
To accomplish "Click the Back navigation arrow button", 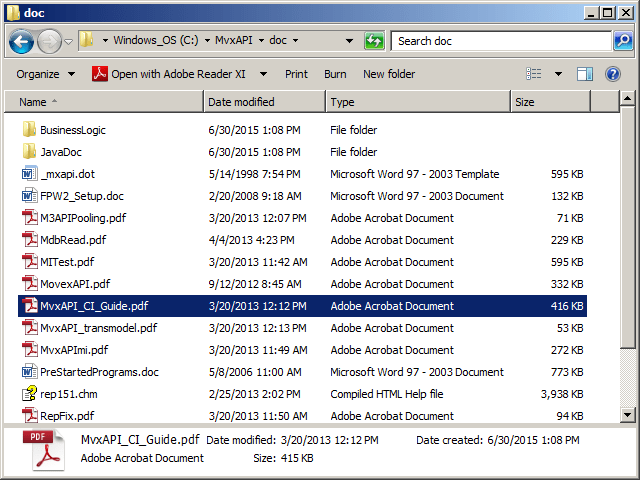I will 22,41.
